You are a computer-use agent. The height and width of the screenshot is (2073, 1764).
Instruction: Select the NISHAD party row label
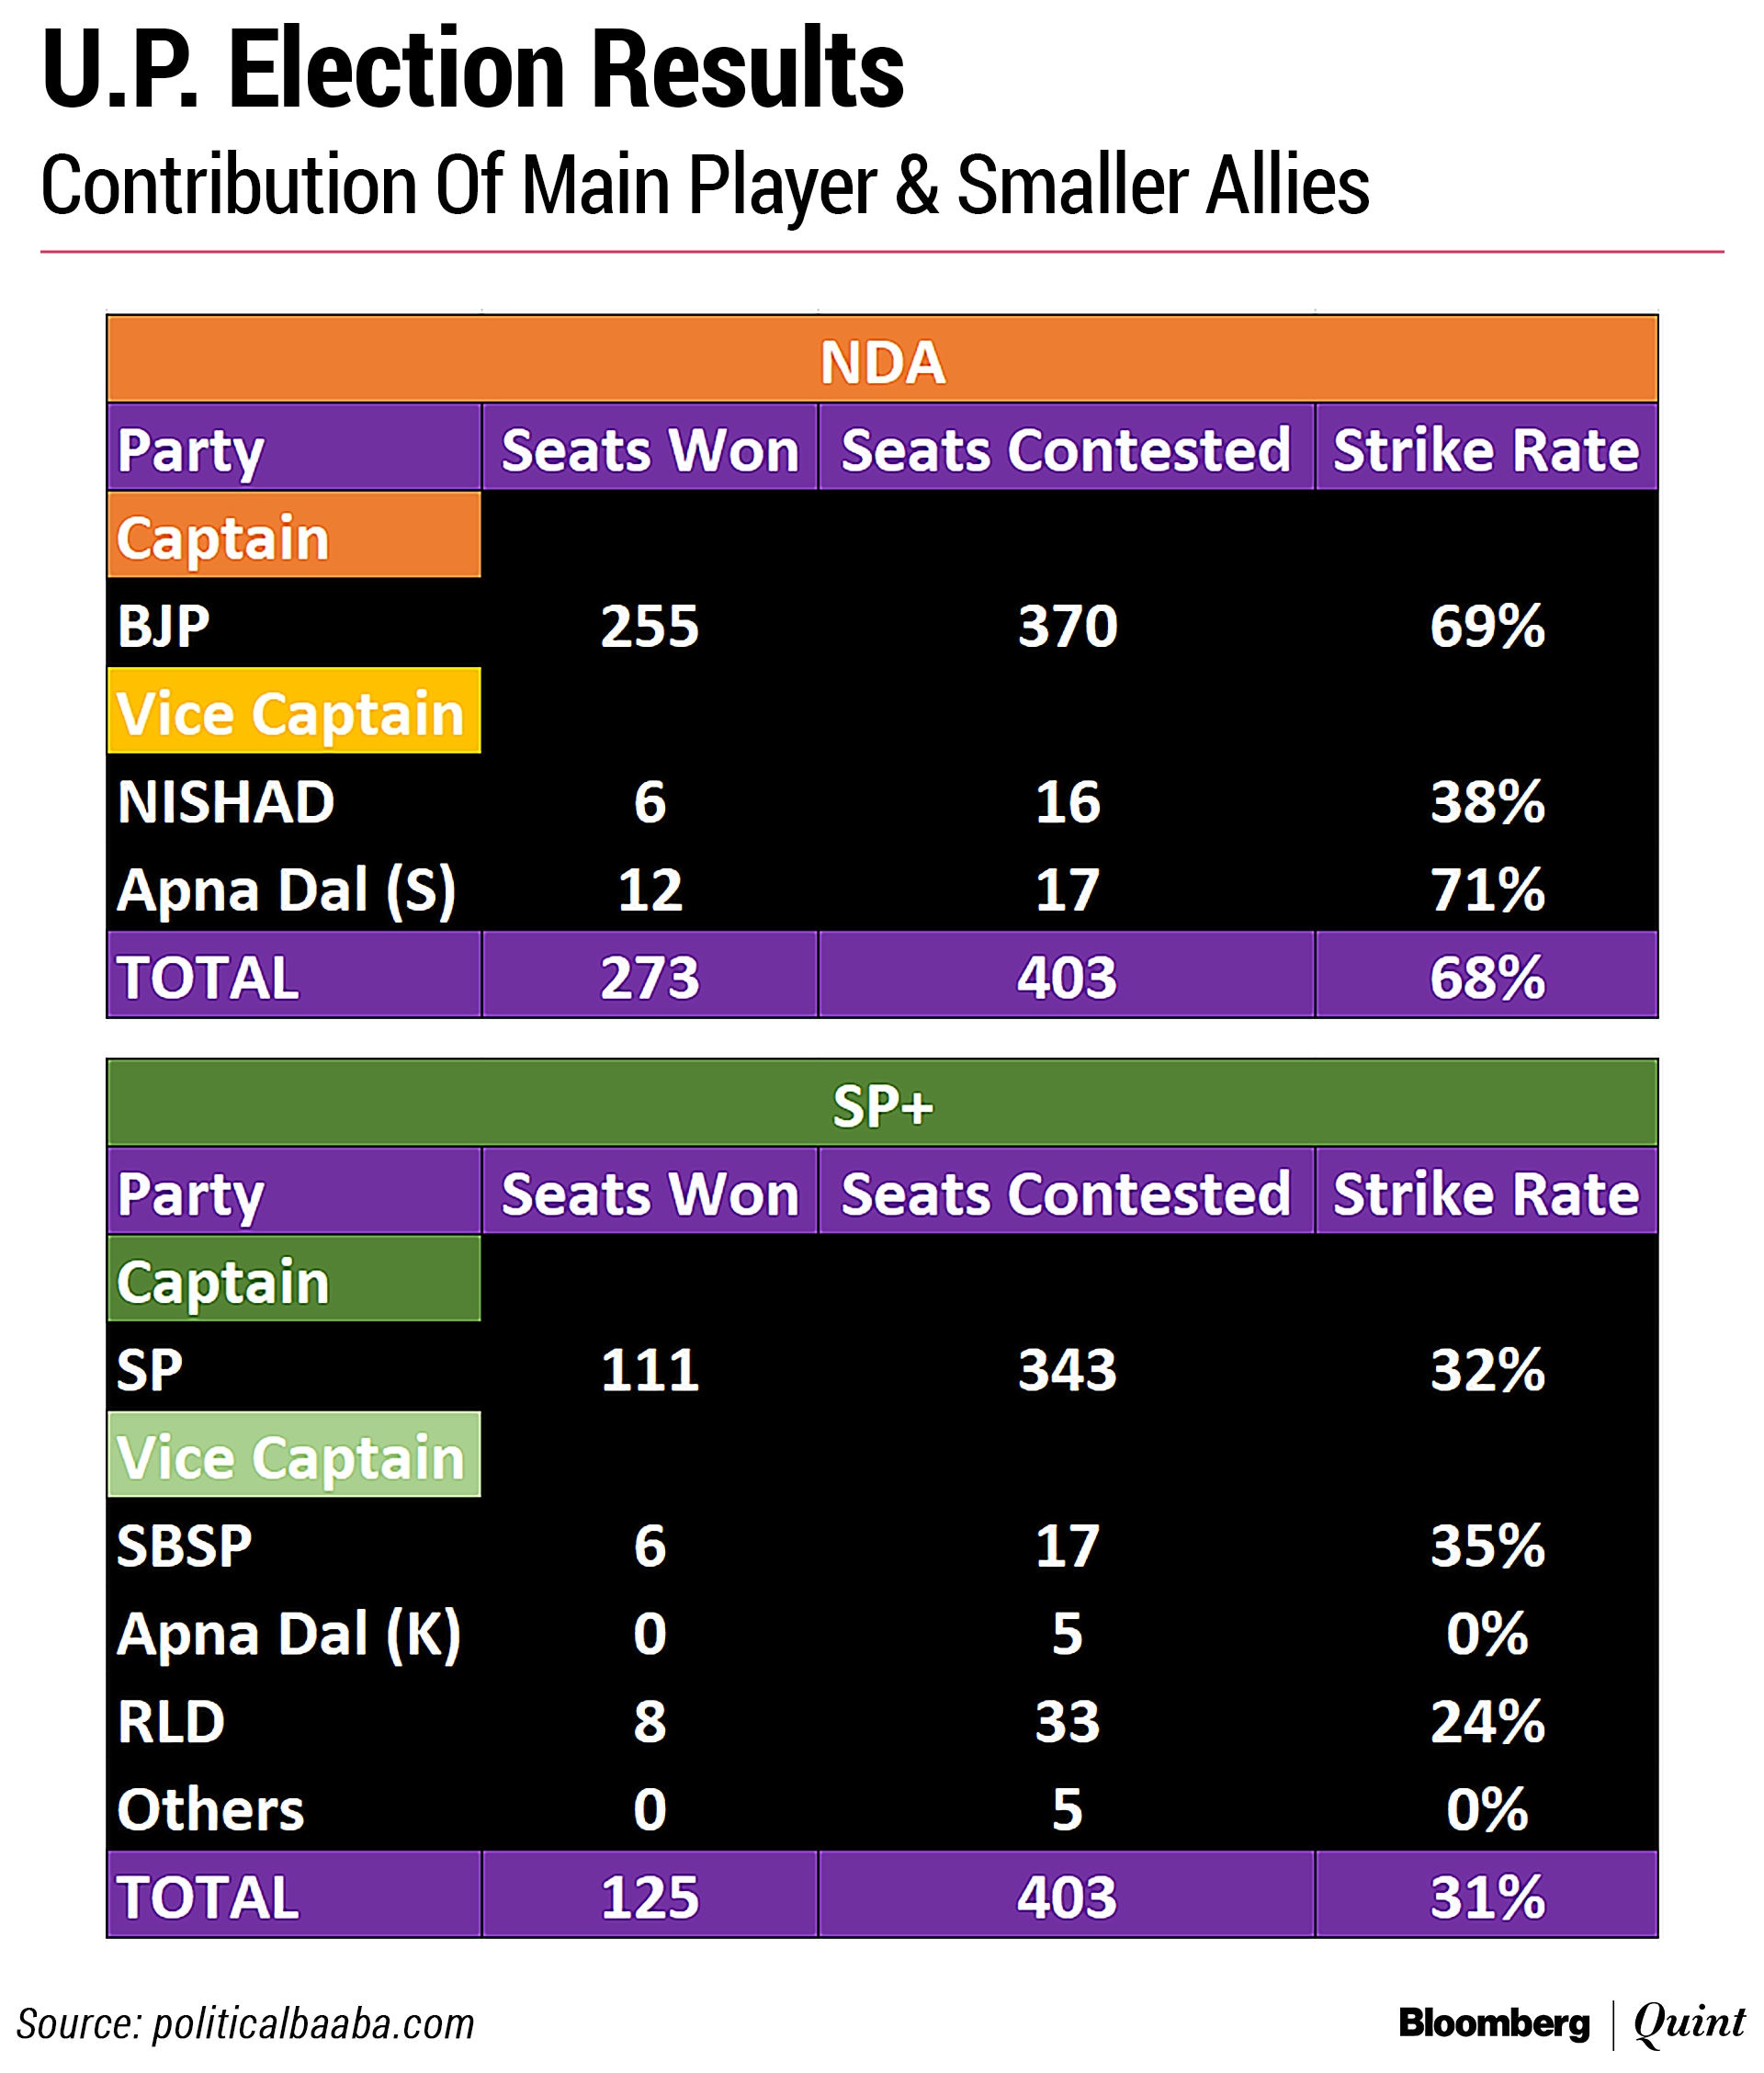click(x=226, y=802)
